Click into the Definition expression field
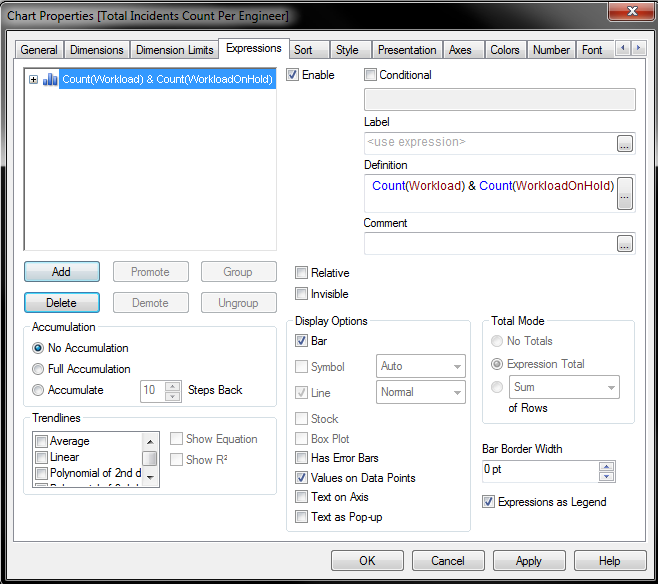 tap(490, 193)
